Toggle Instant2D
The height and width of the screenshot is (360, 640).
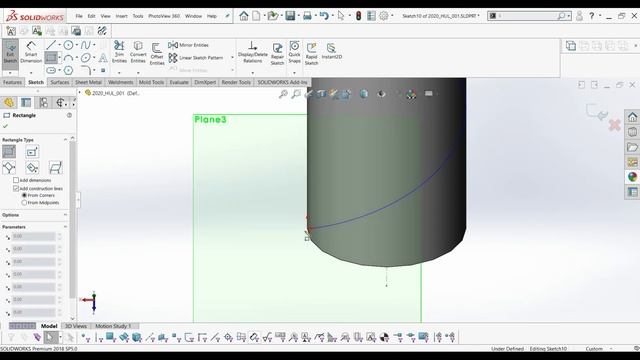pyautogui.click(x=331, y=51)
